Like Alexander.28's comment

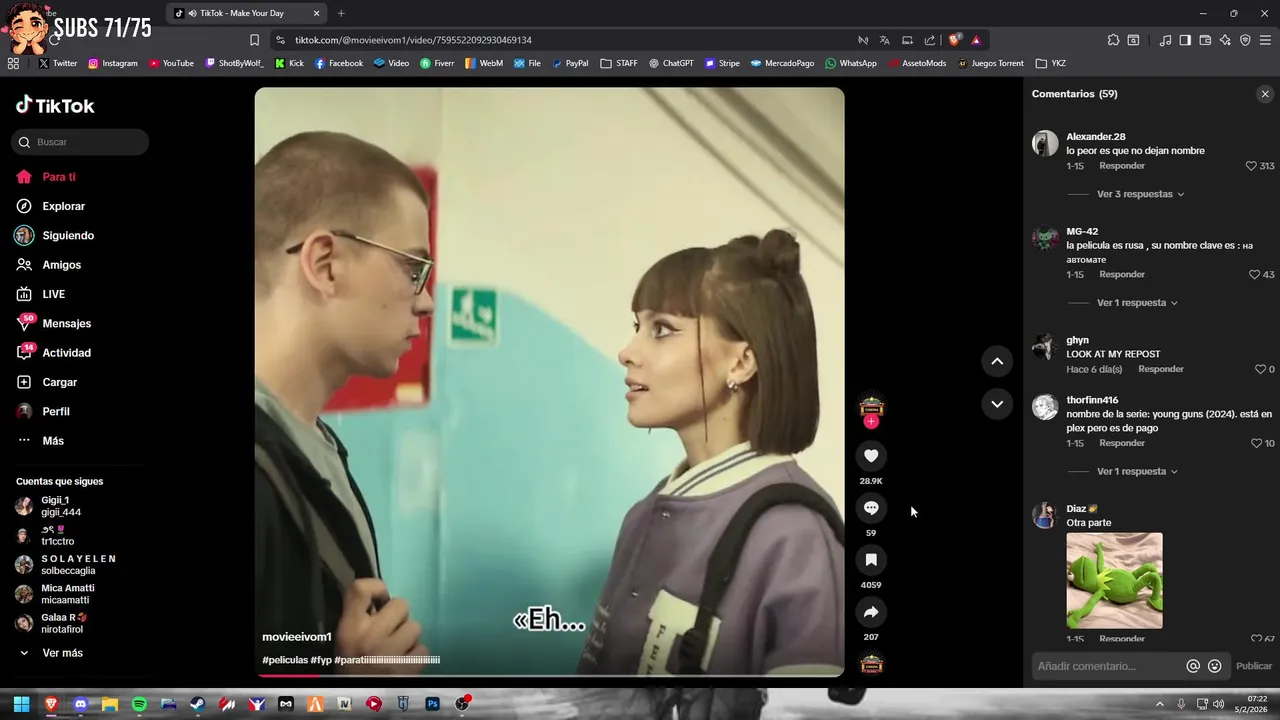coord(1251,166)
